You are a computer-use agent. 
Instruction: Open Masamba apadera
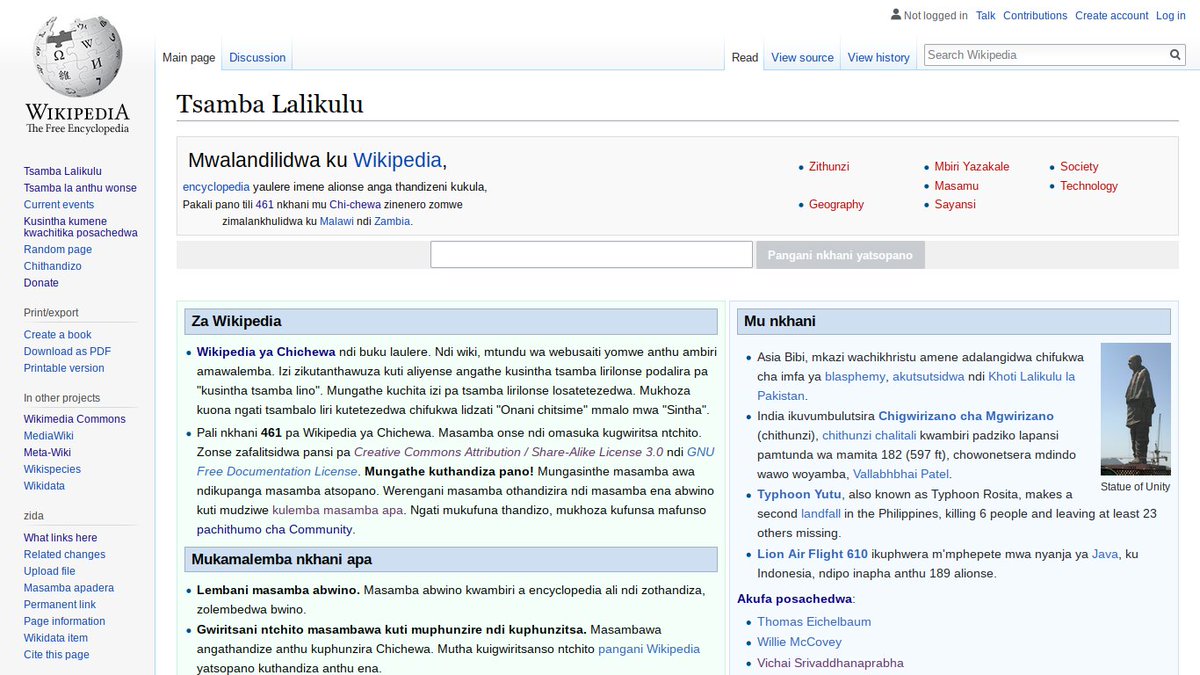click(69, 588)
